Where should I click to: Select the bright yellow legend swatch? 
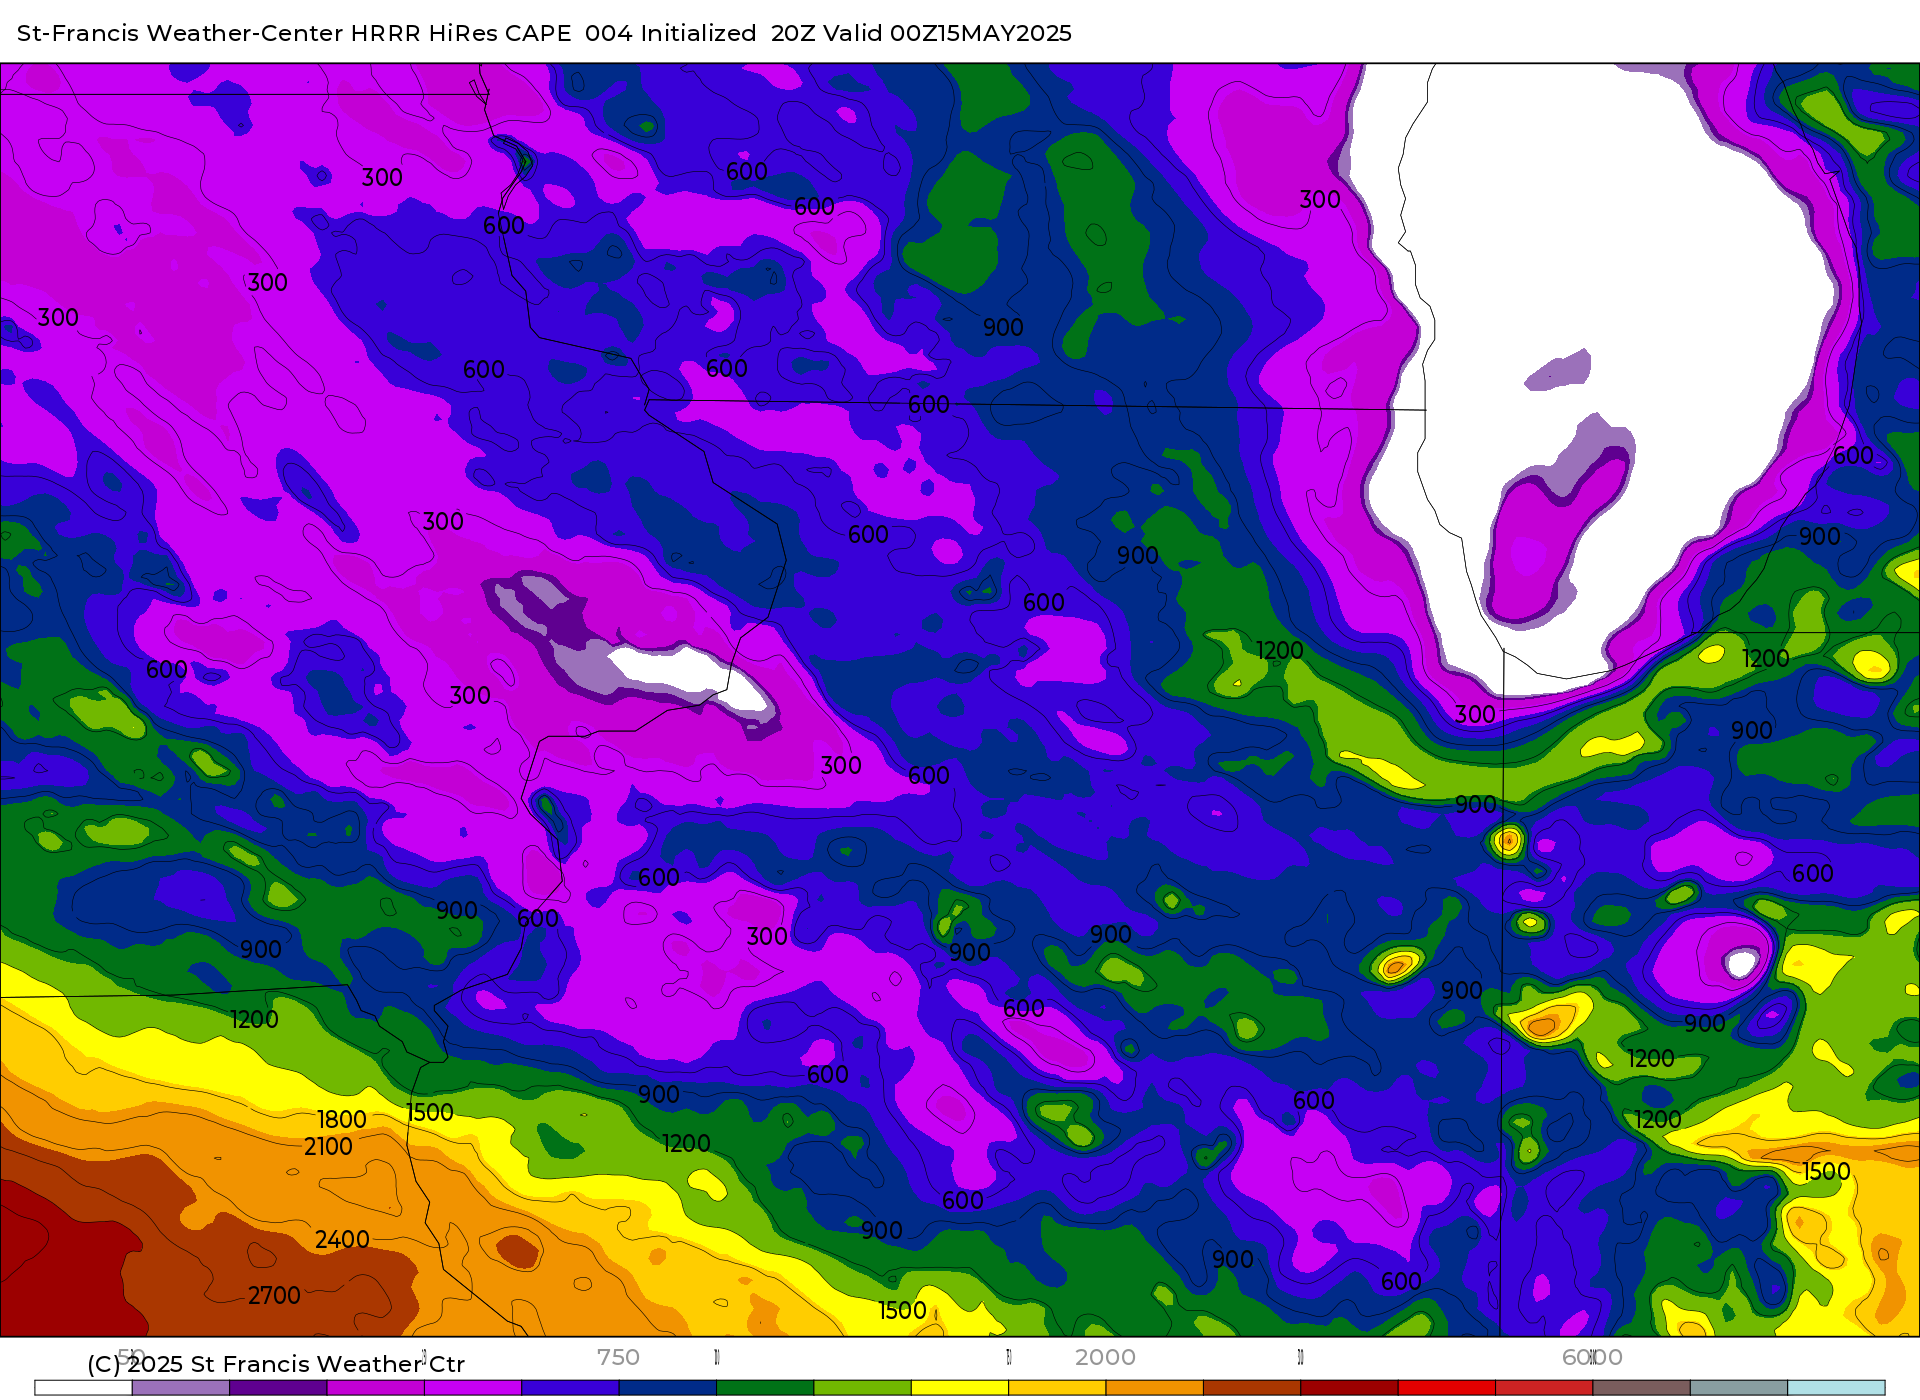(x=960, y=1388)
